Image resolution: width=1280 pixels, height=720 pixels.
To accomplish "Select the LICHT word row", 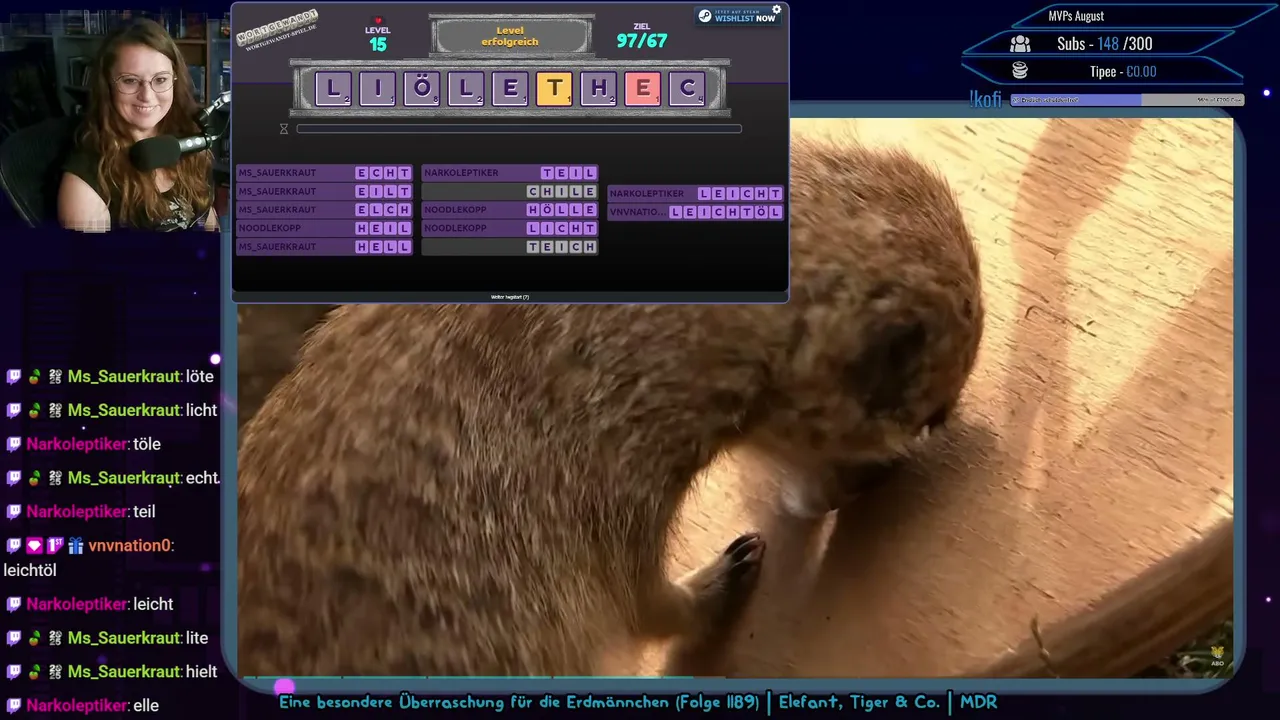I will coord(510,228).
